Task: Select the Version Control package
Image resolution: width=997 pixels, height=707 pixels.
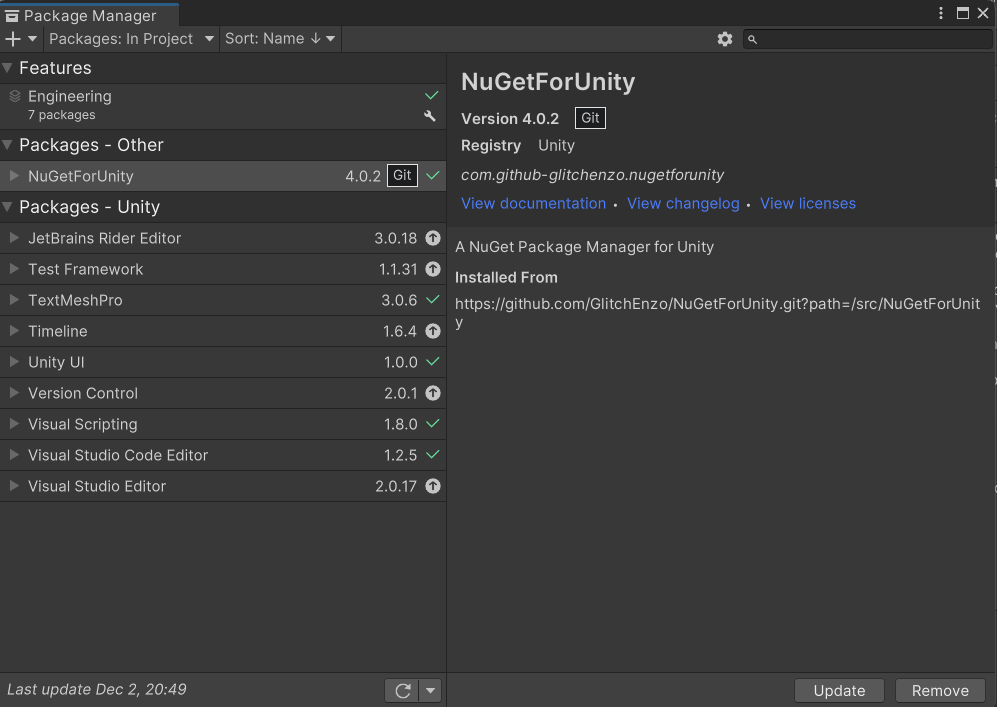Action: click(x=223, y=393)
